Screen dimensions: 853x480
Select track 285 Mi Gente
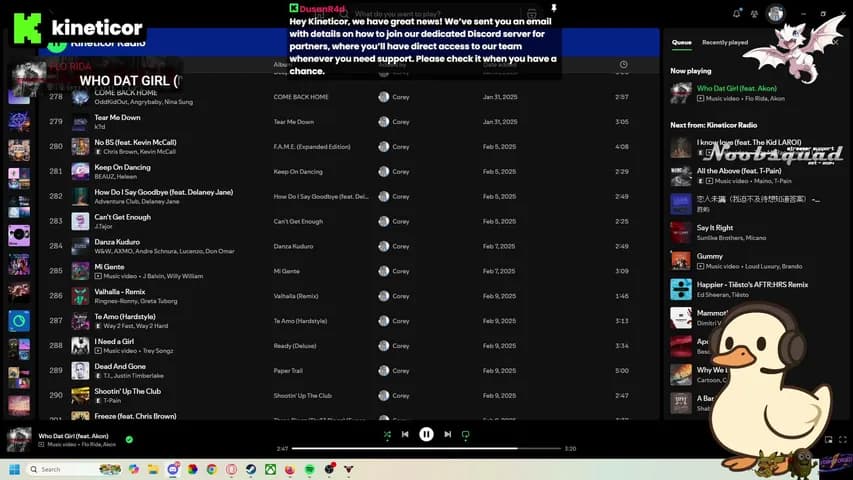pos(348,271)
